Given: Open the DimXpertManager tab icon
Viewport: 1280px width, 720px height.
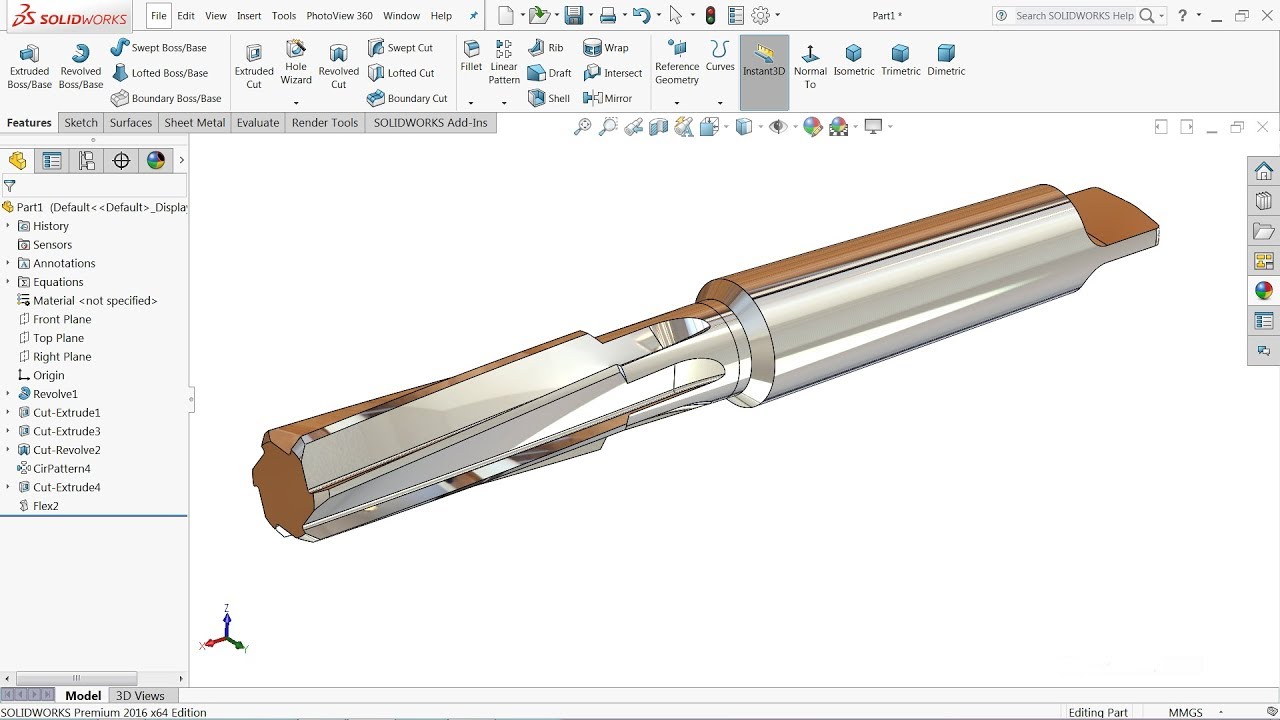Looking at the screenshot, I should [x=121, y=161].
